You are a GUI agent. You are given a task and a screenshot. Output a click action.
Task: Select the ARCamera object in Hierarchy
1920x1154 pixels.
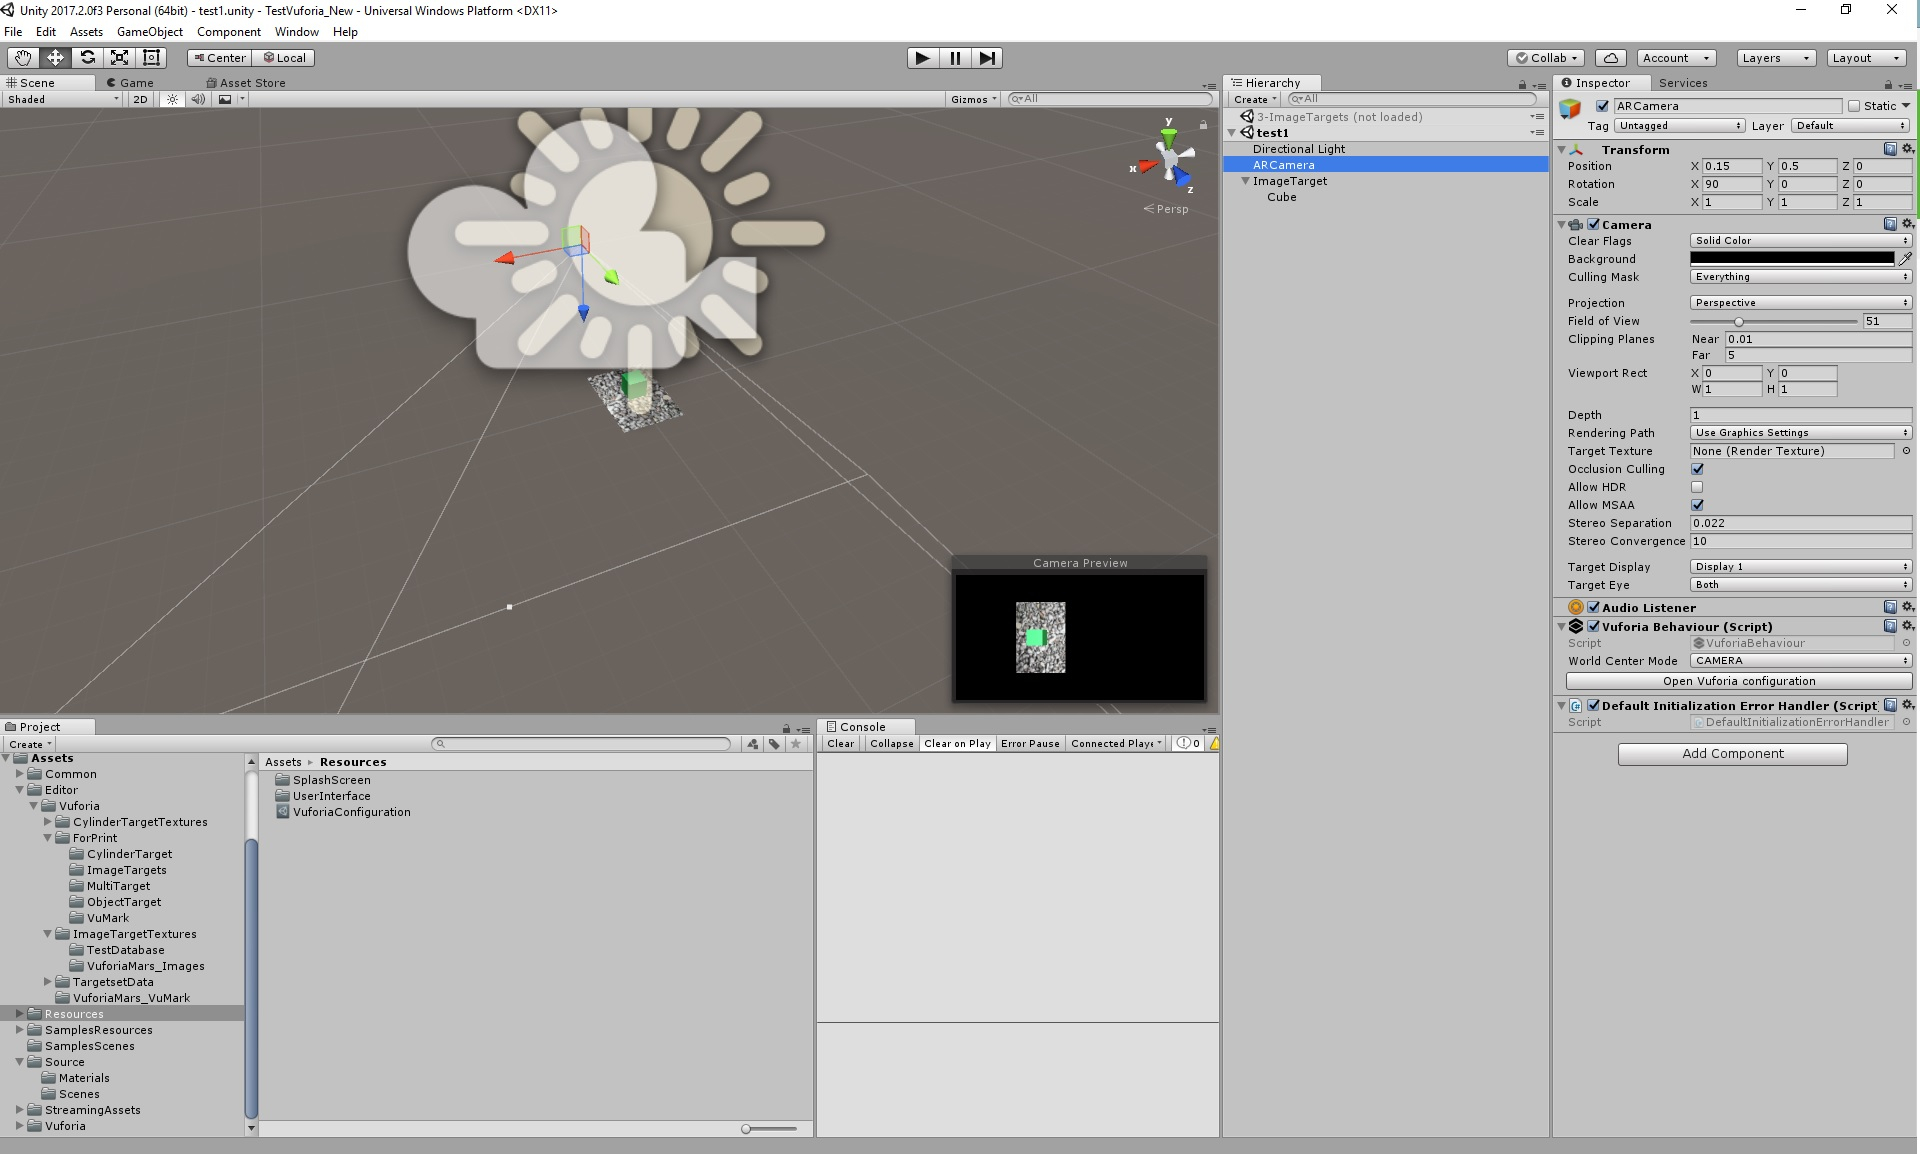tap(1284, 165)
